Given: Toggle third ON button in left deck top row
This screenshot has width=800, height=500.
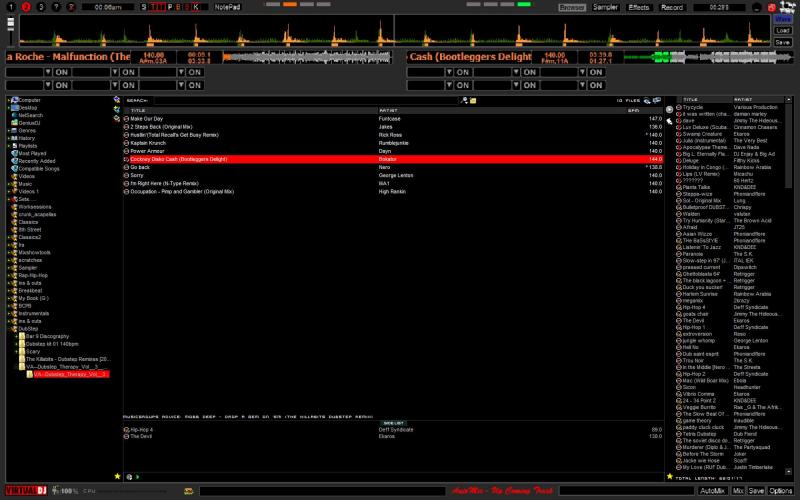Looking at the screenshot, I should [194, 72].
